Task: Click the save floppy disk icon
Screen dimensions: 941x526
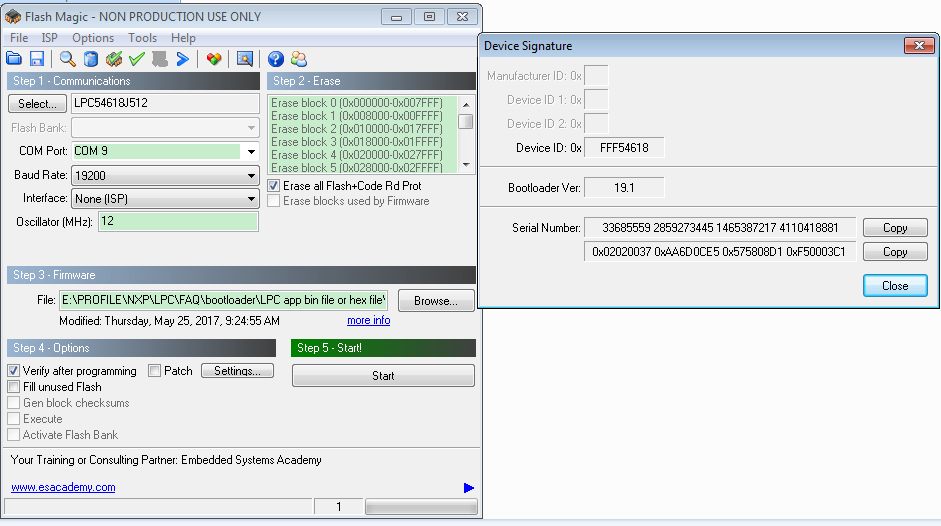Action: click(37, 59)
